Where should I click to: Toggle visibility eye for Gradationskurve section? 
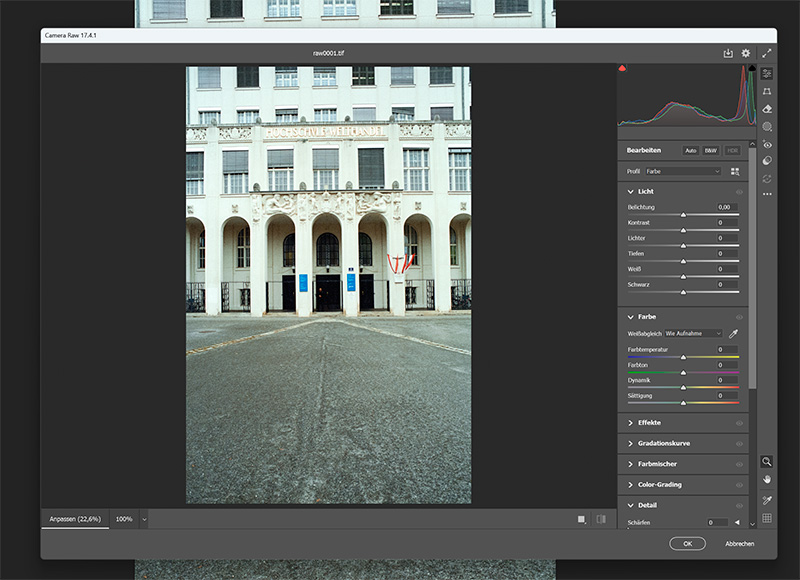pyautogui.click(x=739, y=444)
